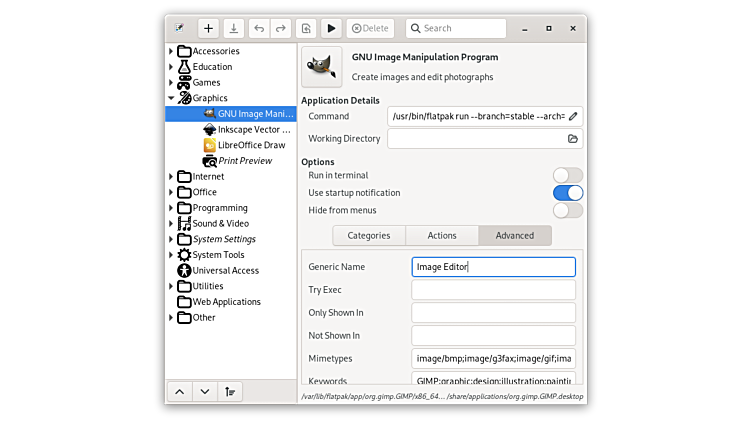This screenshot has width=752, height=423.
Task: Browse for a working directory folder
Action: click(x=573, y=139)
